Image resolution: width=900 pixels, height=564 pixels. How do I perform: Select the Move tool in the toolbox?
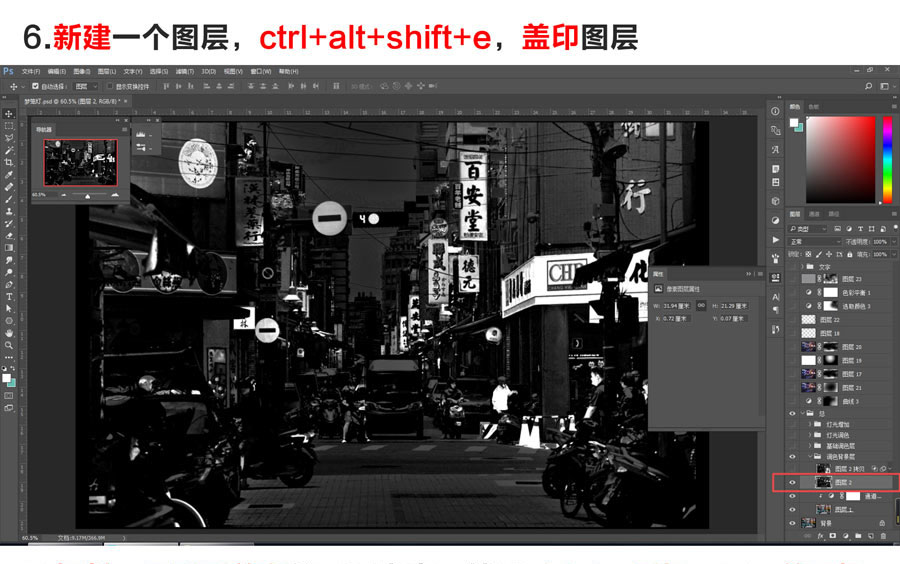(x=9, y=114)
